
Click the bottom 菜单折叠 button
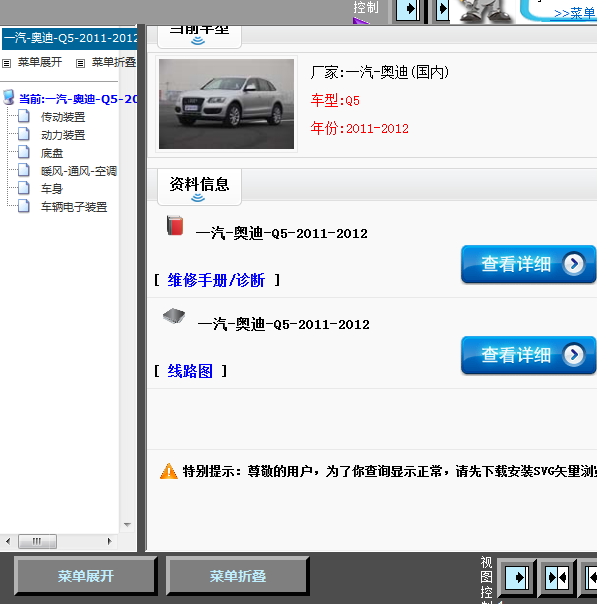[x=238, y=576]
